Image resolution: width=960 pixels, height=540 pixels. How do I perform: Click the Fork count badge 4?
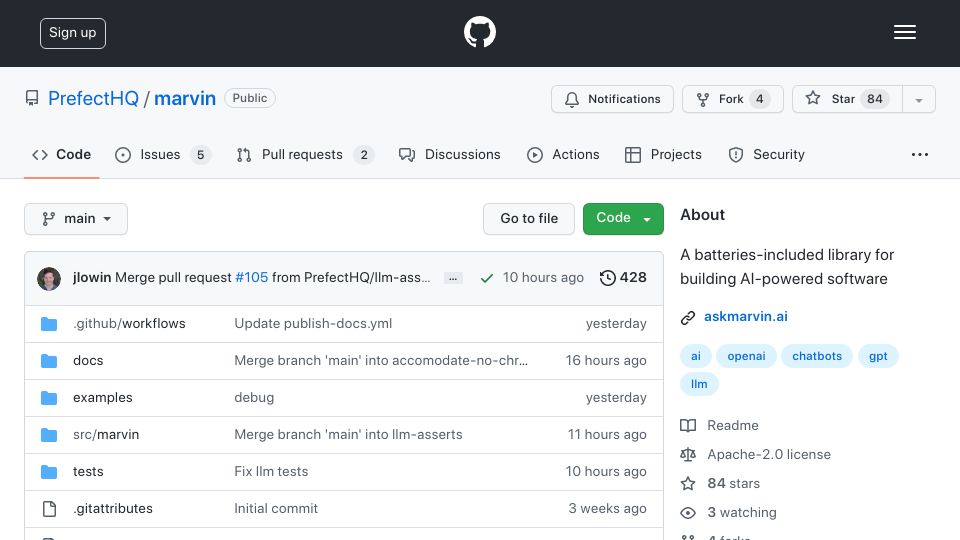pyautogui.click(x=759, y=99)
